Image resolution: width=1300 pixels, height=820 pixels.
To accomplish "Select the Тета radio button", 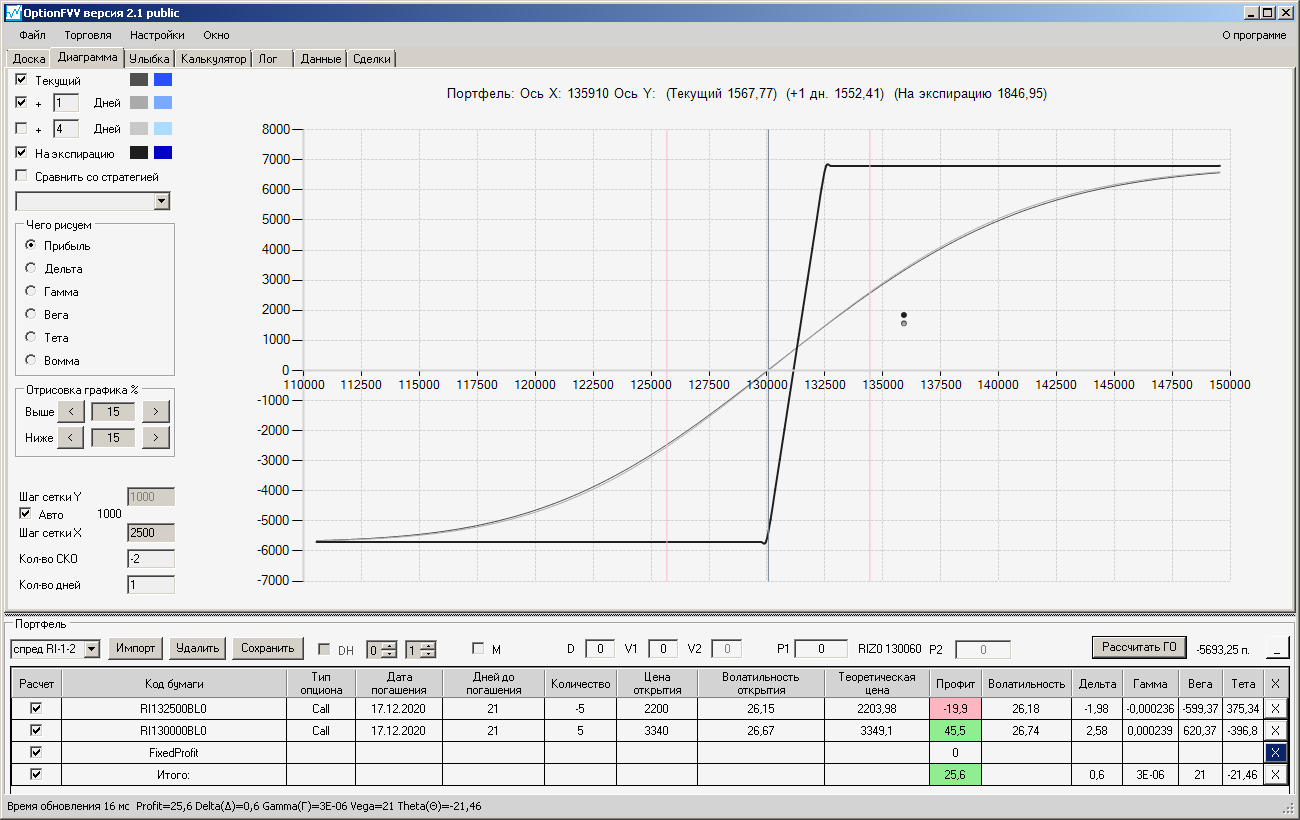I will 31,337.
